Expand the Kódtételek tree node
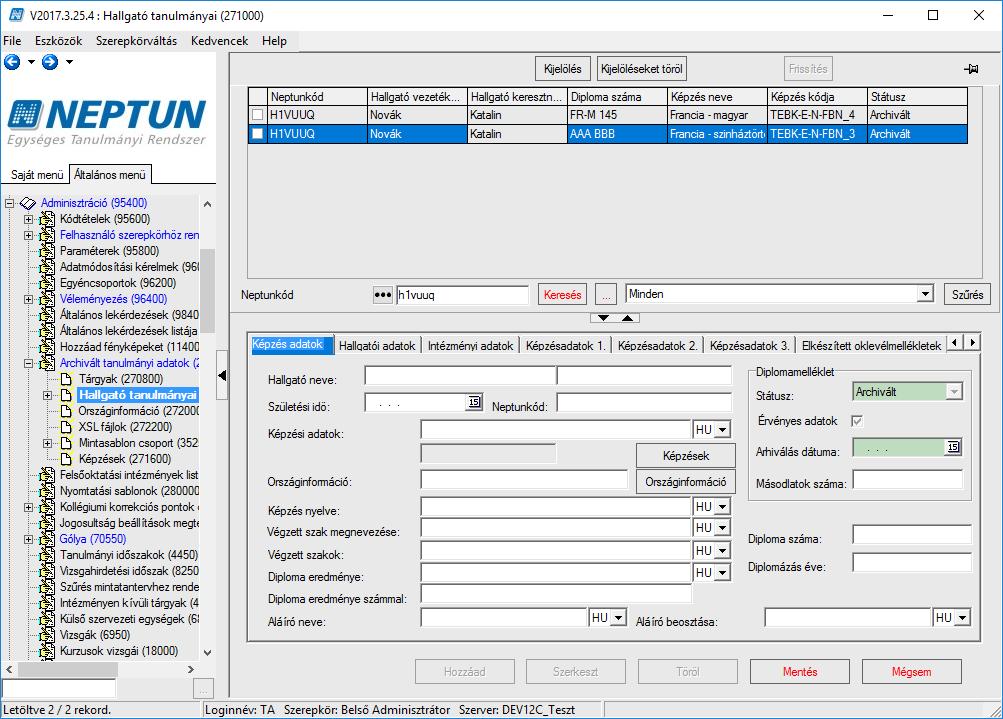 (x=28, y=219)
